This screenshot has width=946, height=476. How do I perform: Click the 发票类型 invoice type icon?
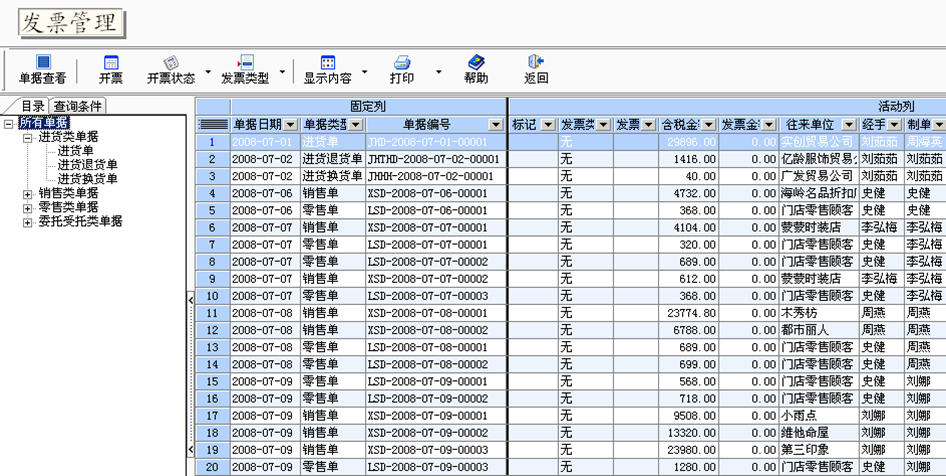245,62
